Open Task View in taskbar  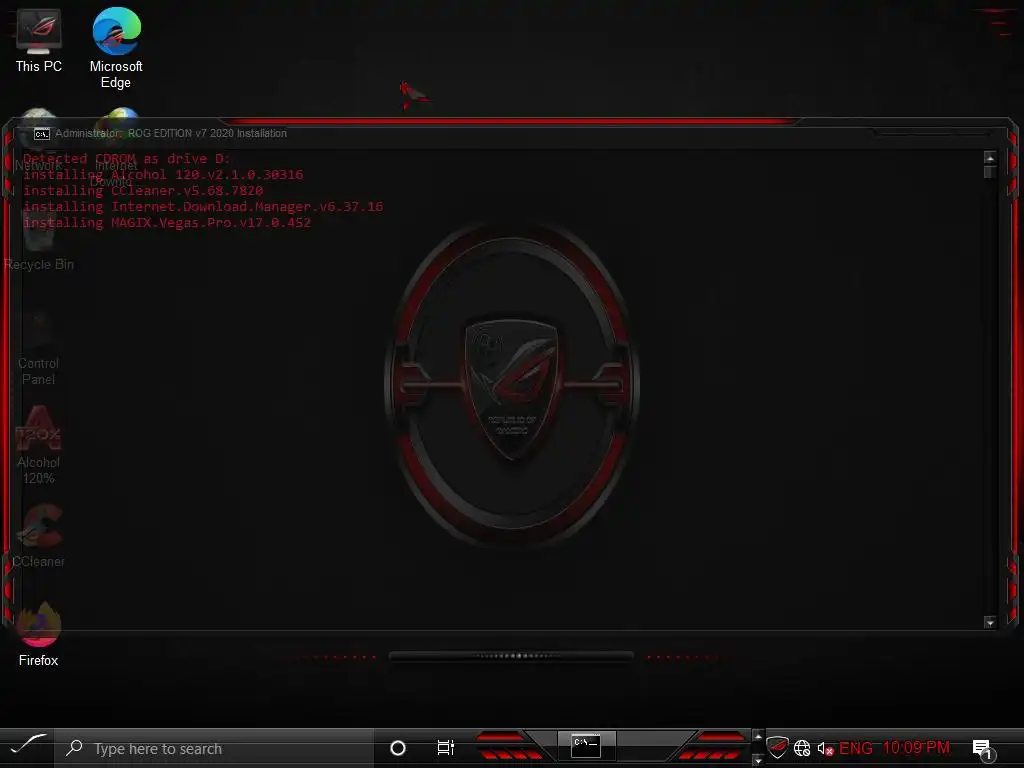(x=445, y=748)
